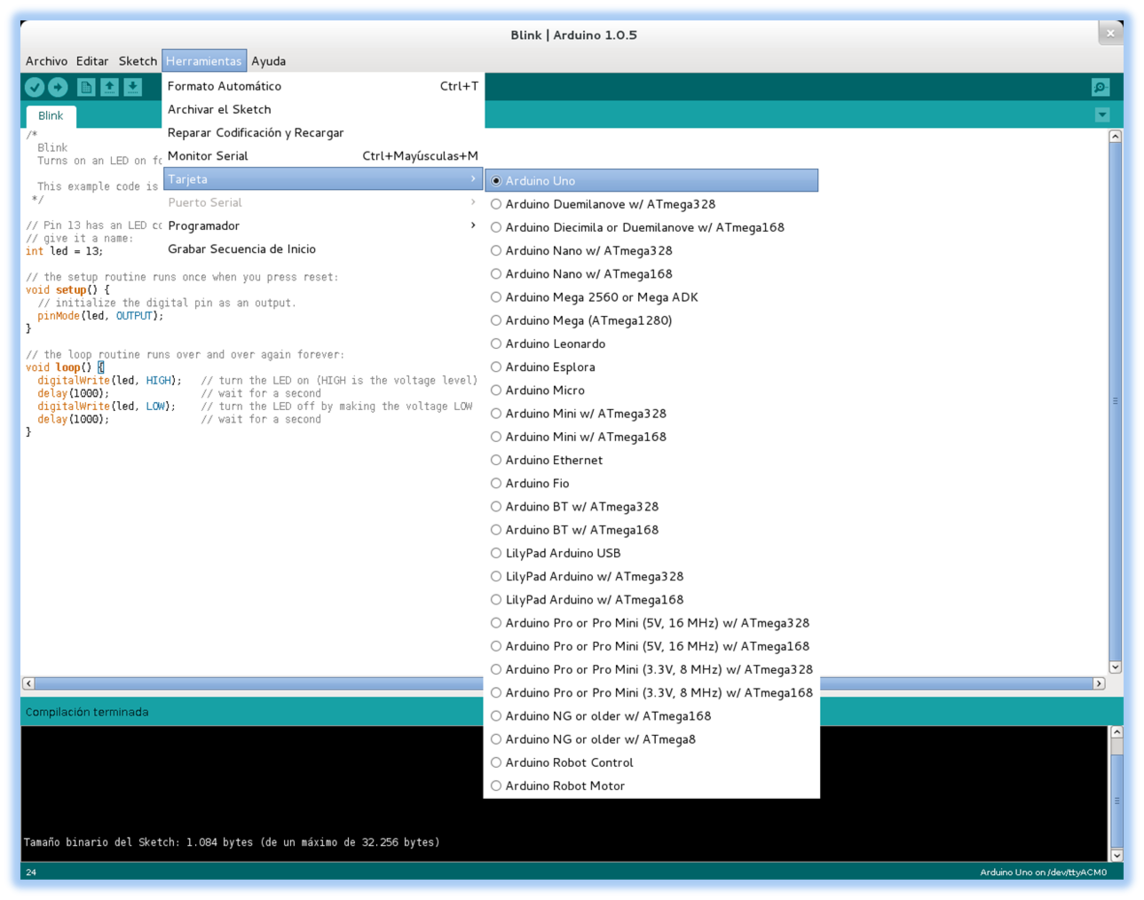Viewport: 1144px width, 900px height.
Task: Select Arduino Mini w/ ATmega328
Action: 652,414
